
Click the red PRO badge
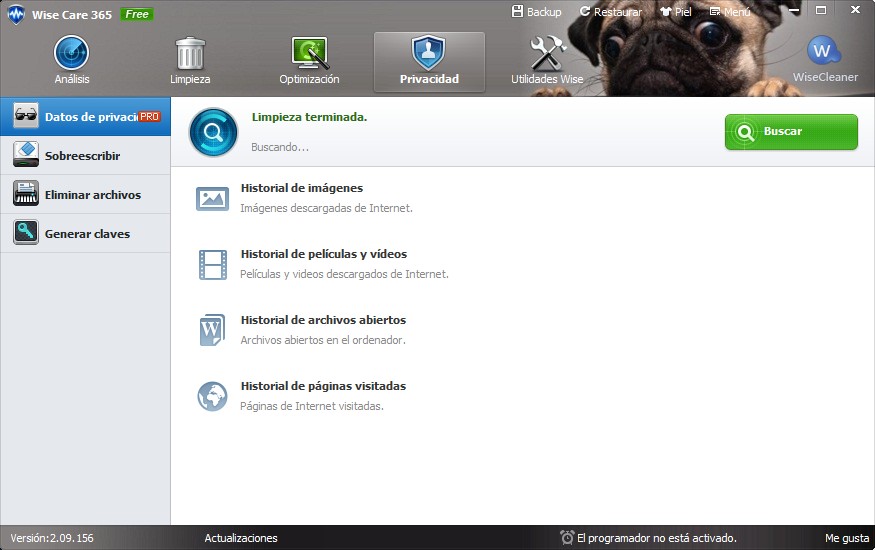(x=149, y=117)
